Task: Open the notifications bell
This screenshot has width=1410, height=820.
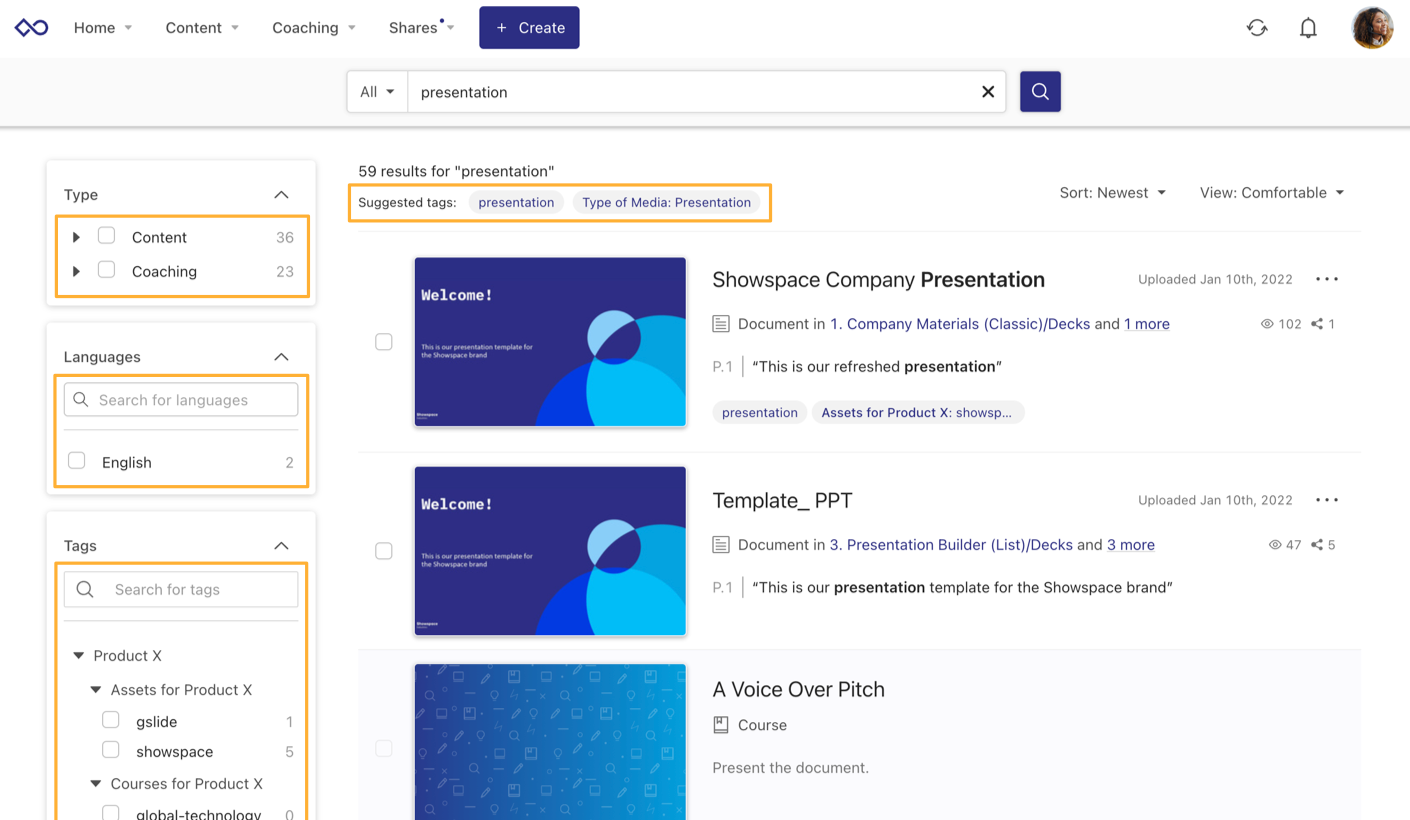Action: click(x=1308, y=28)
